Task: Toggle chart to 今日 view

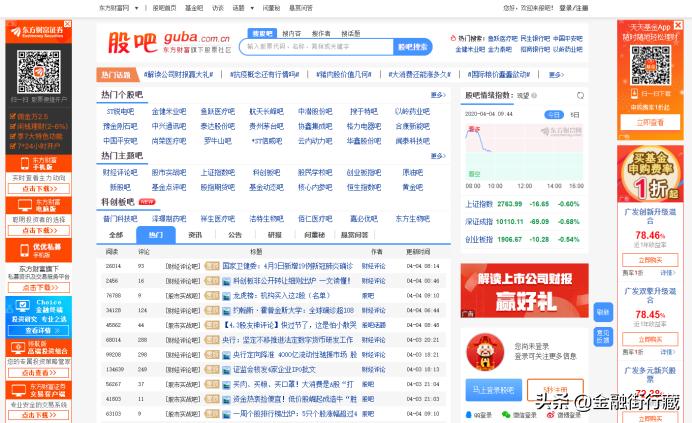Action: [x=554, y=115]
